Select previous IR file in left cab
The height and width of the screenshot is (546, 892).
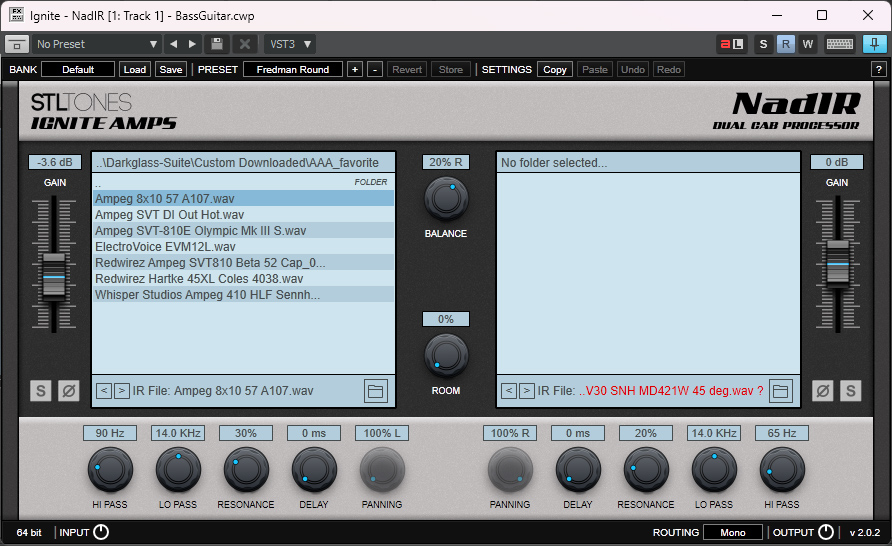[104, 391]
